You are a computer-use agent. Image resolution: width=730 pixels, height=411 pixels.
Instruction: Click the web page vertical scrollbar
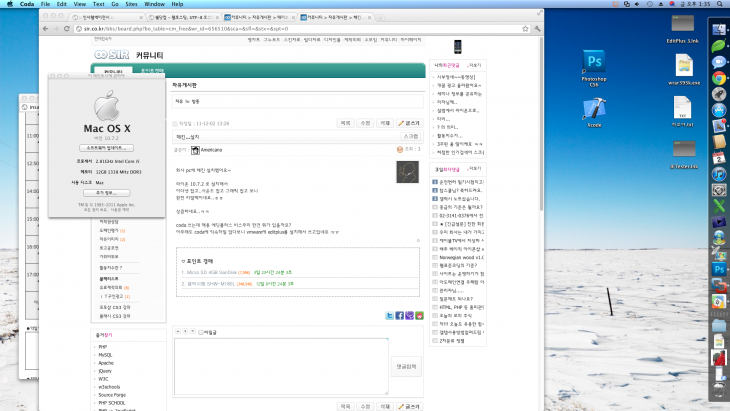[x=541, y=124]
